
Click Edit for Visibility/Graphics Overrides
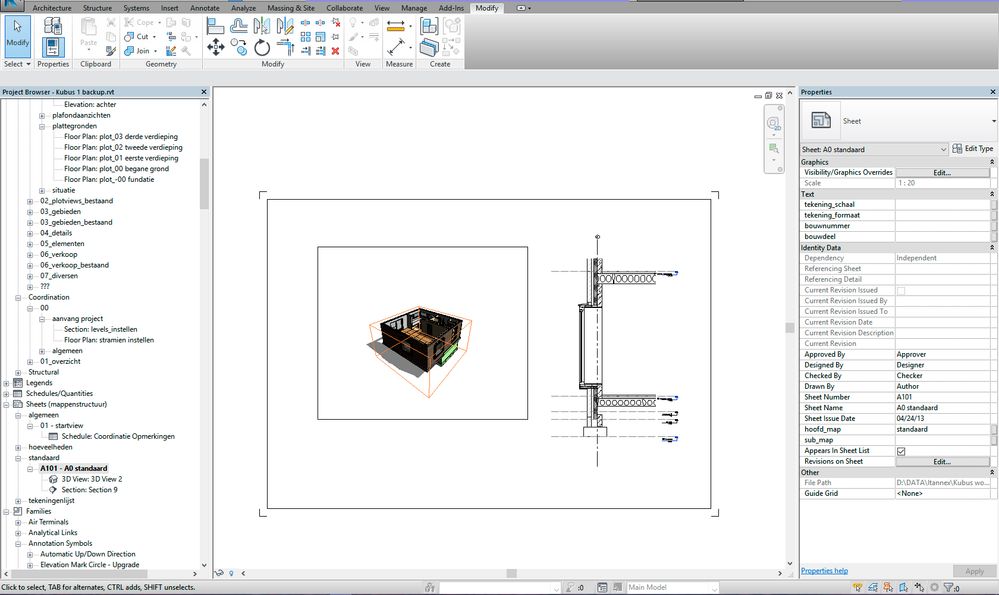942,173
